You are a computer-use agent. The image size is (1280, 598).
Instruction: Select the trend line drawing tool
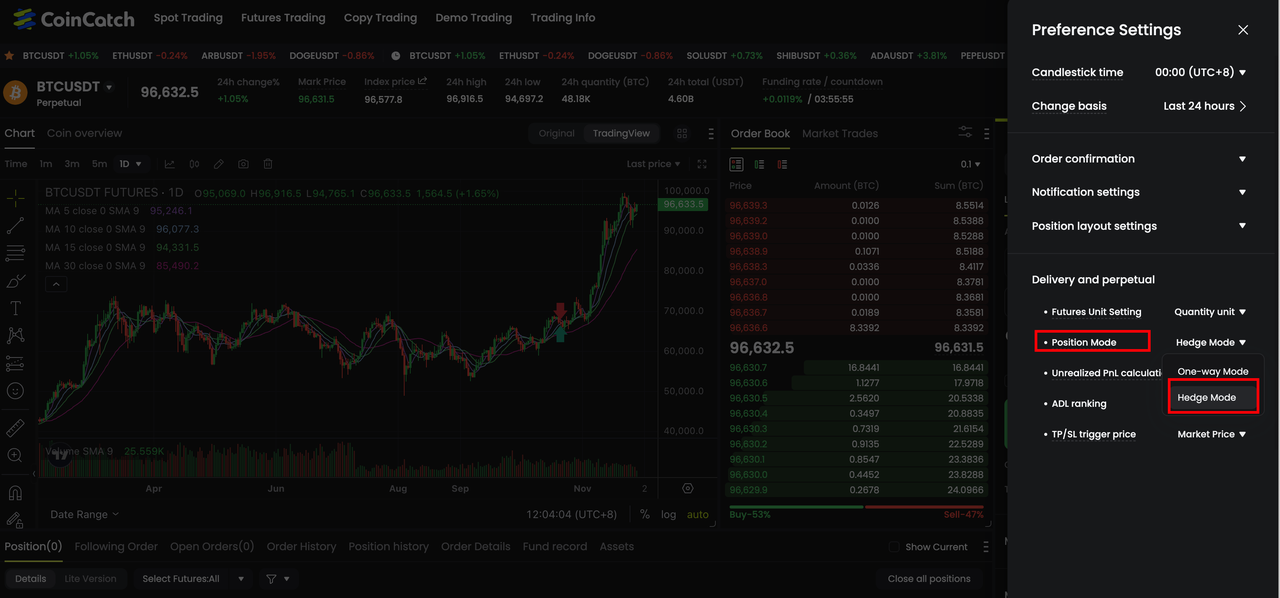tap(15, 226)
